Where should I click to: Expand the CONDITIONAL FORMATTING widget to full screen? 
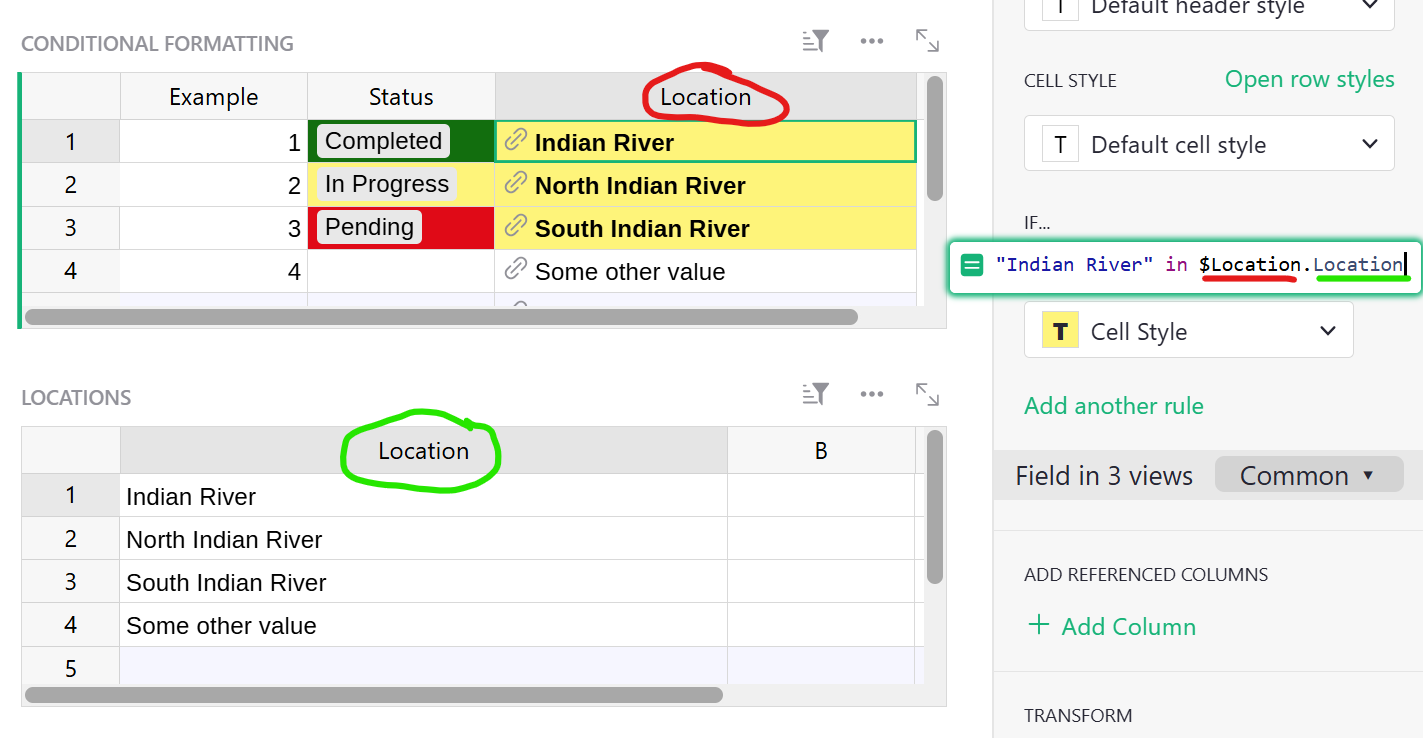coord(927,40)
